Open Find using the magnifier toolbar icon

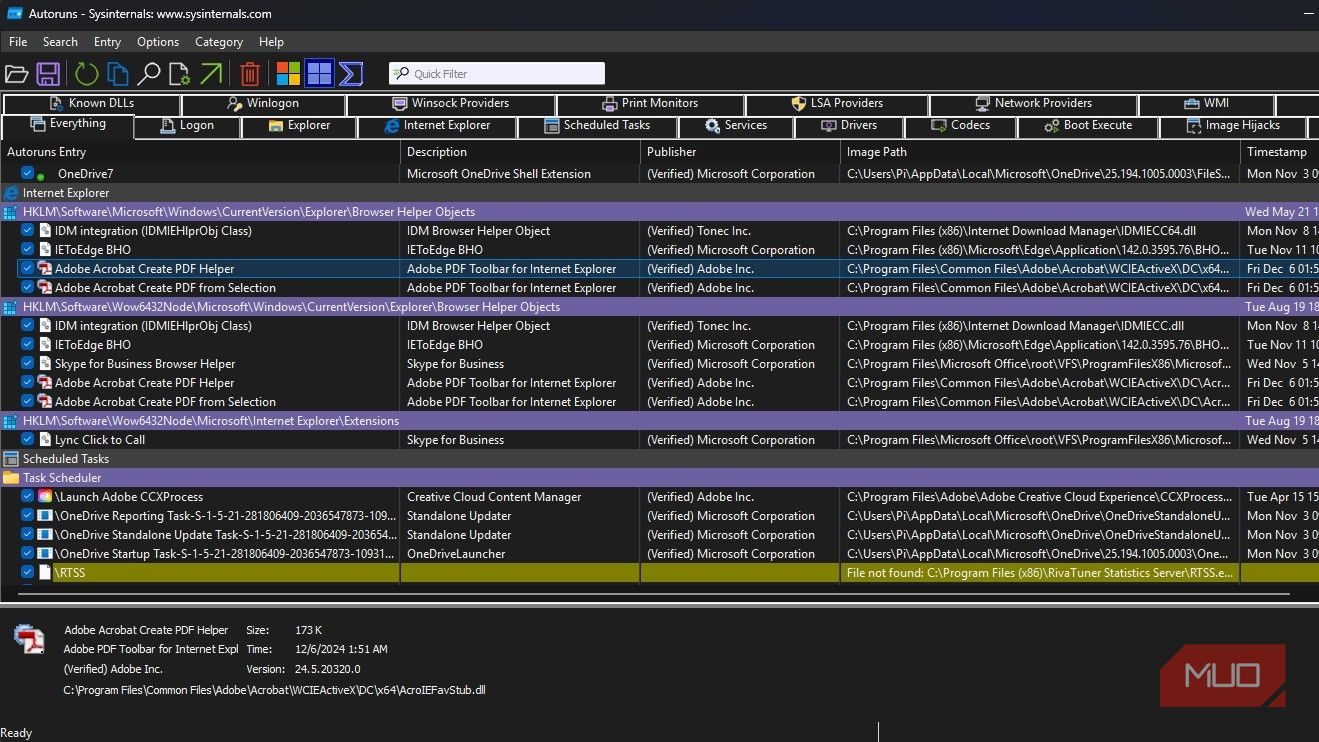[149, 74]
